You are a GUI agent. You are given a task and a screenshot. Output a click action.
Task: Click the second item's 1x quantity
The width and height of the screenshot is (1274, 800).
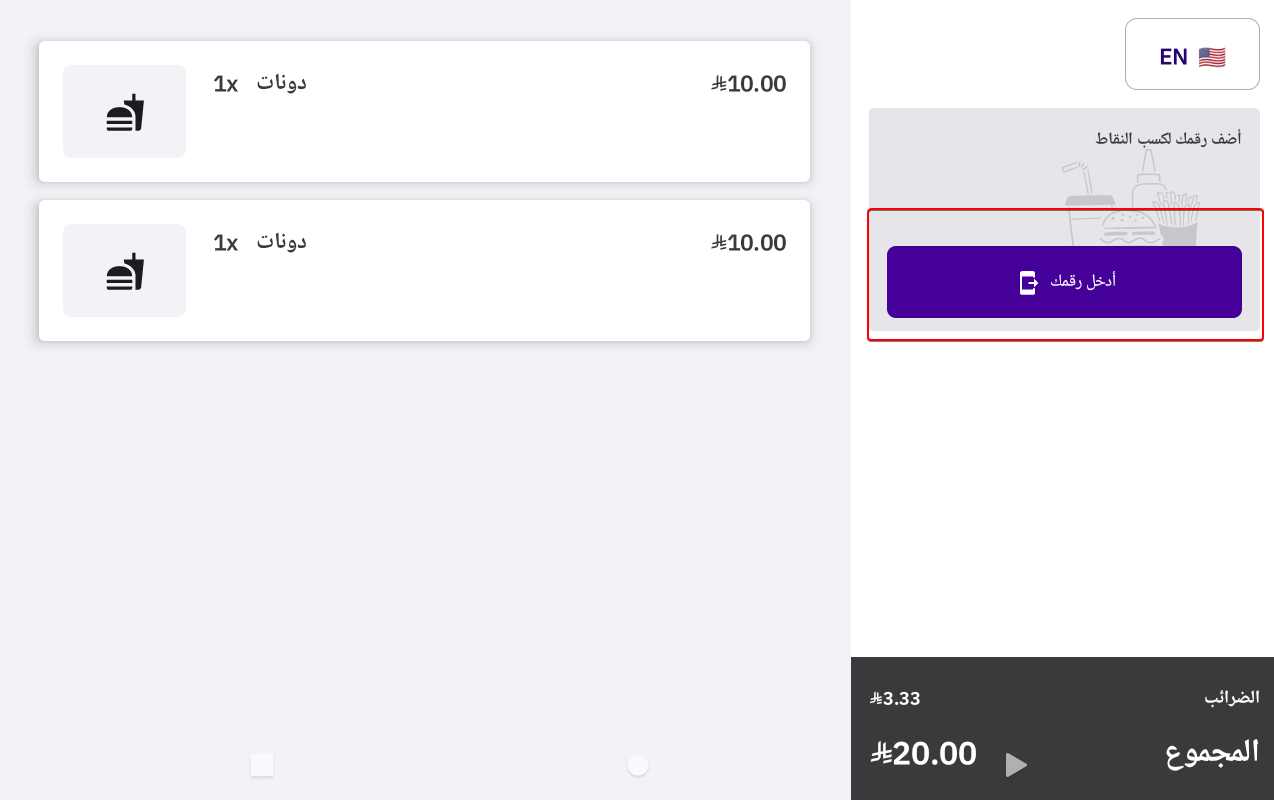pos(225,243)
